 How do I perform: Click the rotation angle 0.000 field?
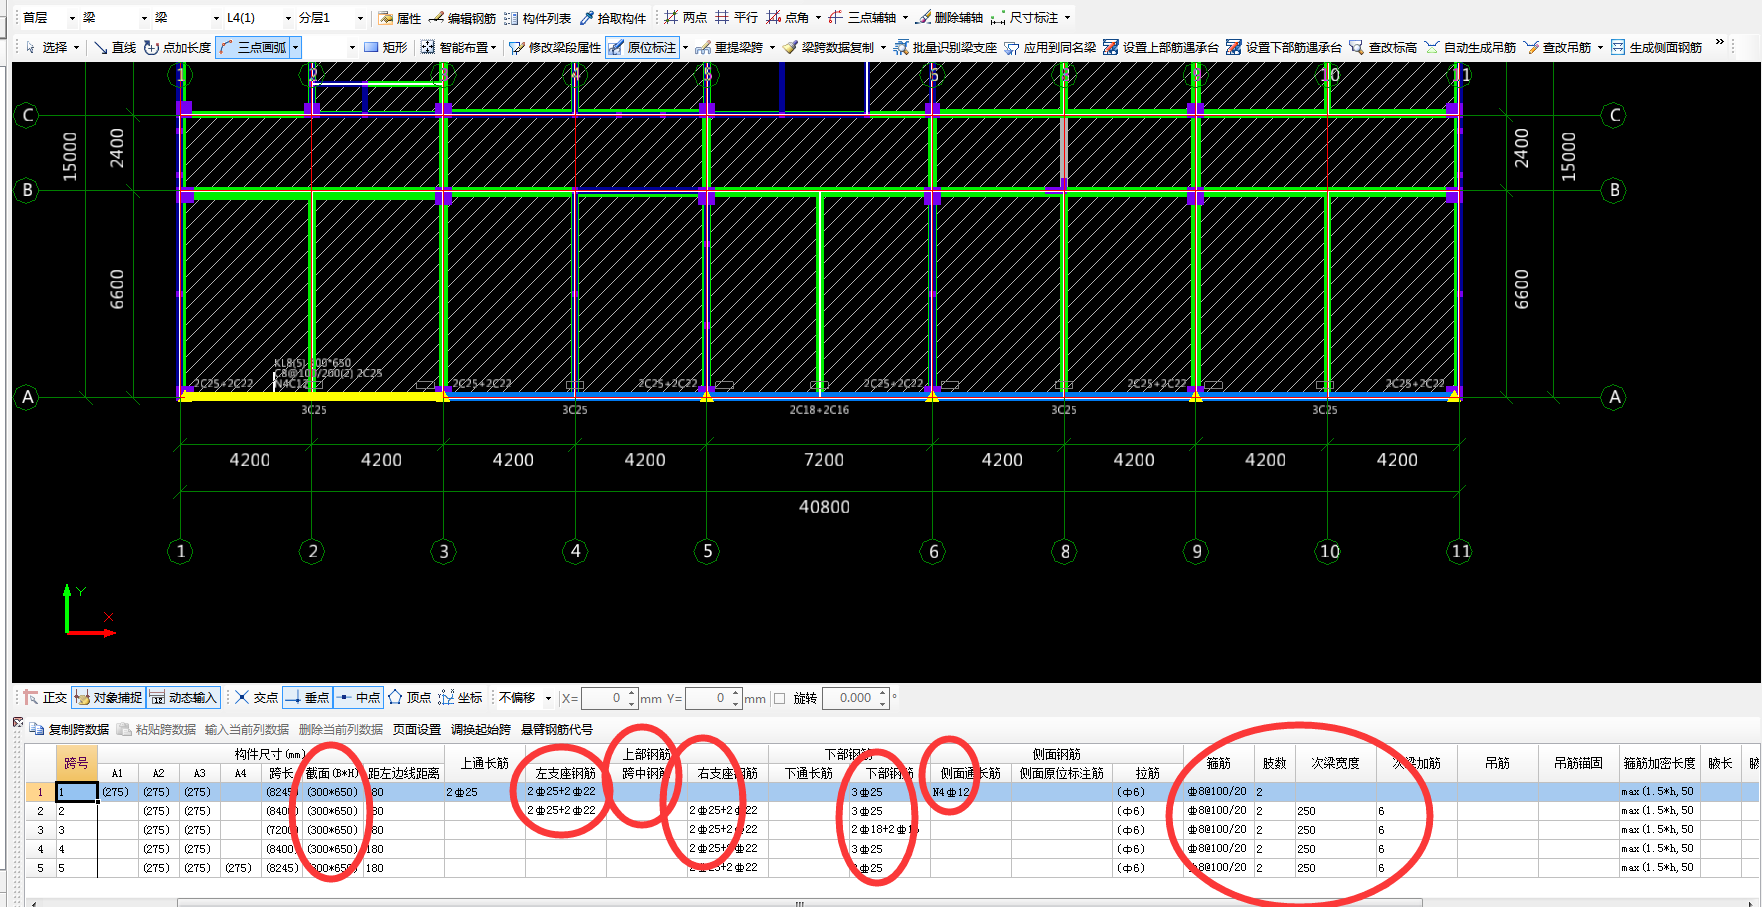(x=855, y=698)
